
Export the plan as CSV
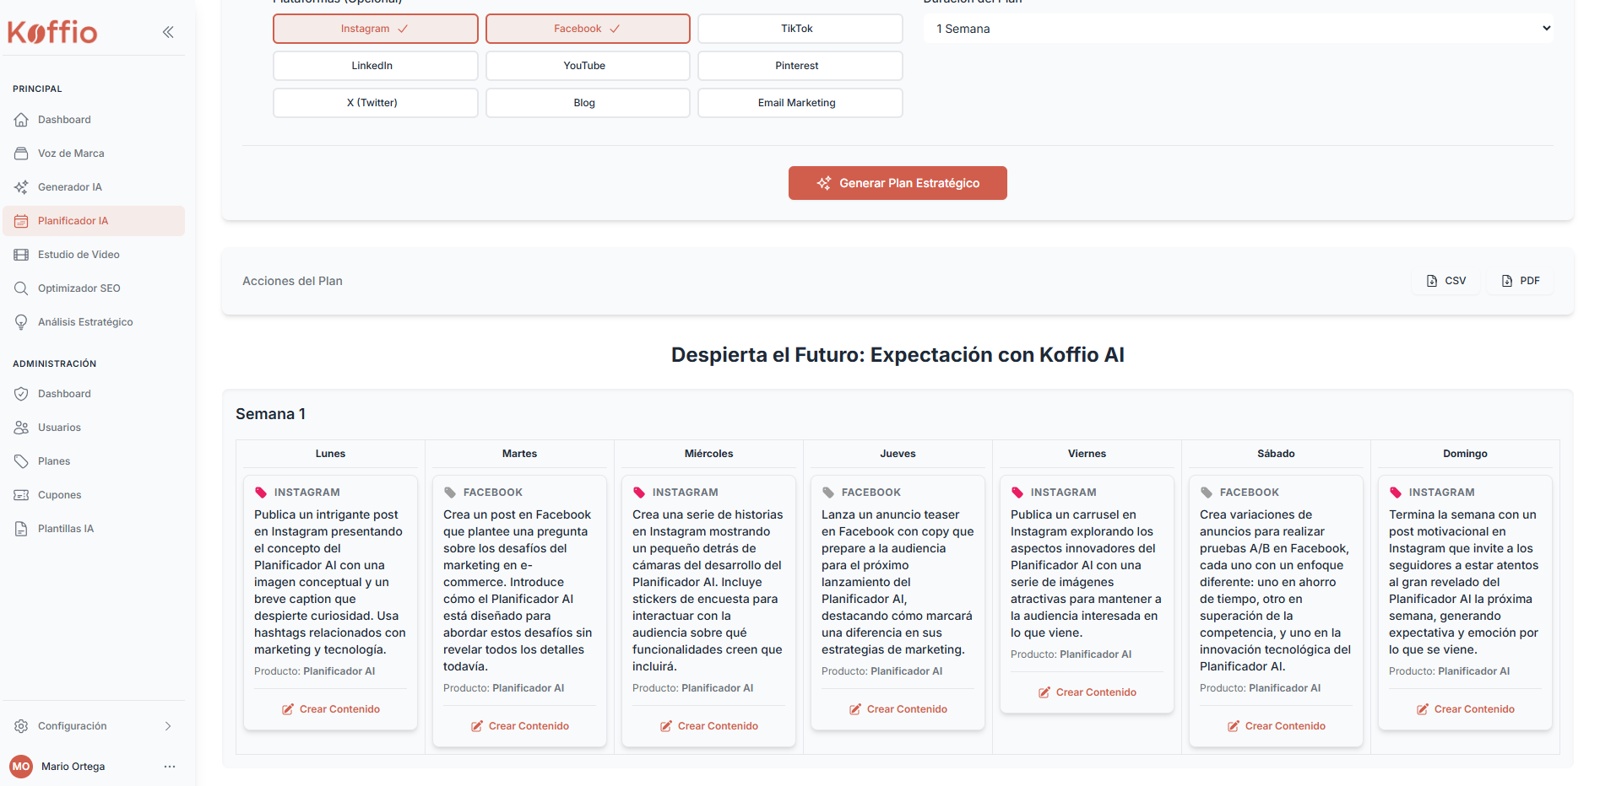[x=1446, y=281]
